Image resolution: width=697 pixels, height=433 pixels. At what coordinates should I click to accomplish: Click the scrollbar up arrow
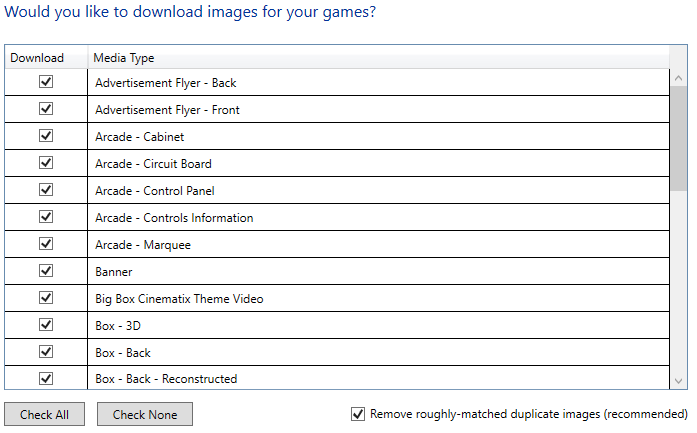coord(678,78)
